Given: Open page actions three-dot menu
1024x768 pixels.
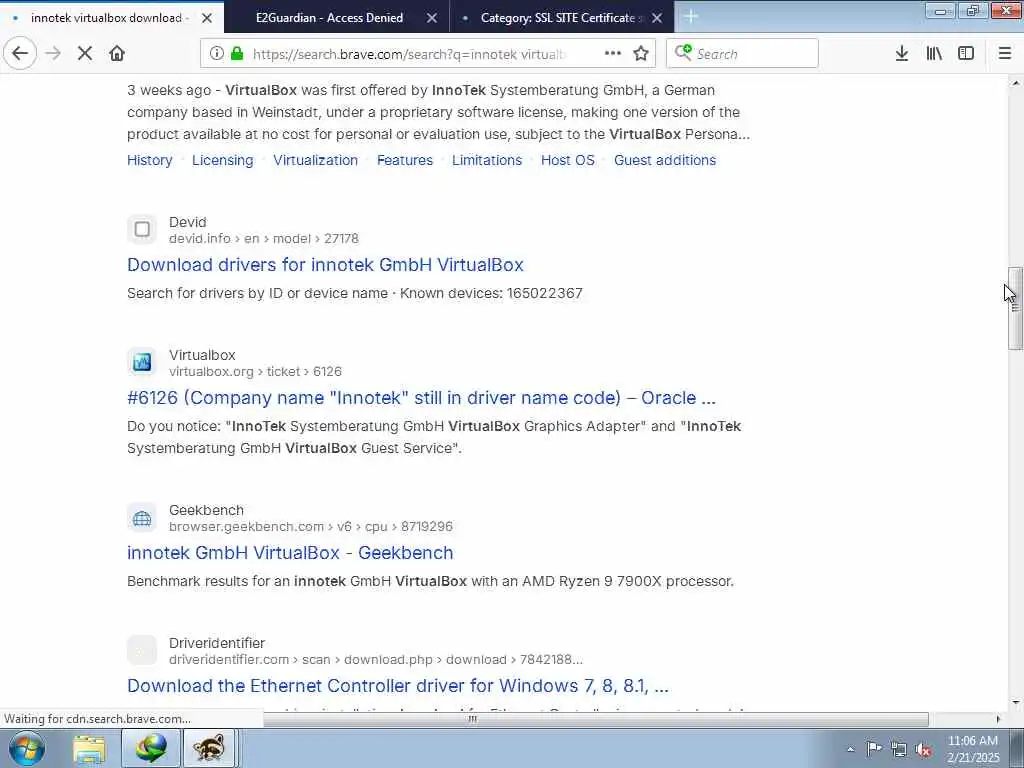Looking at the screenshot, I should tap(613, 54).
